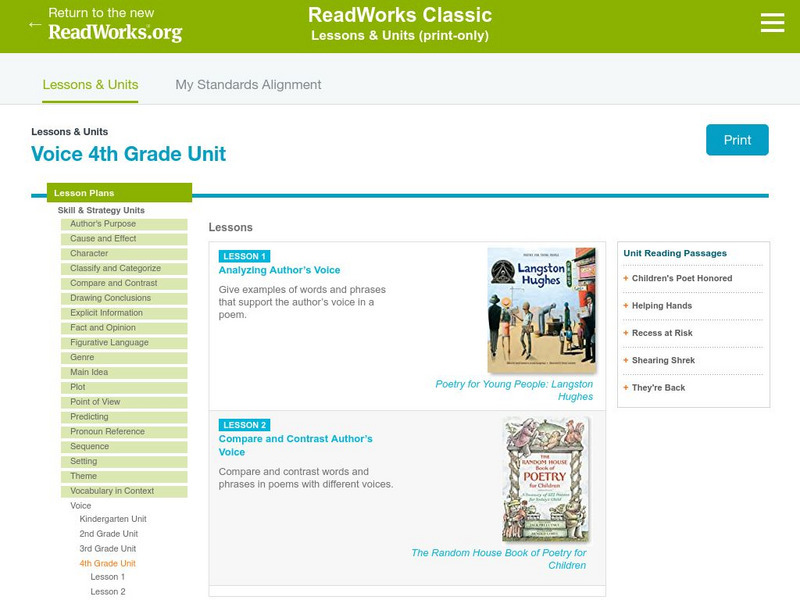Image resolution: width=800 pixels, height=600 pixels.
Task: Open Drawing Conclusions unit
Action: click(x=124, y=298)
